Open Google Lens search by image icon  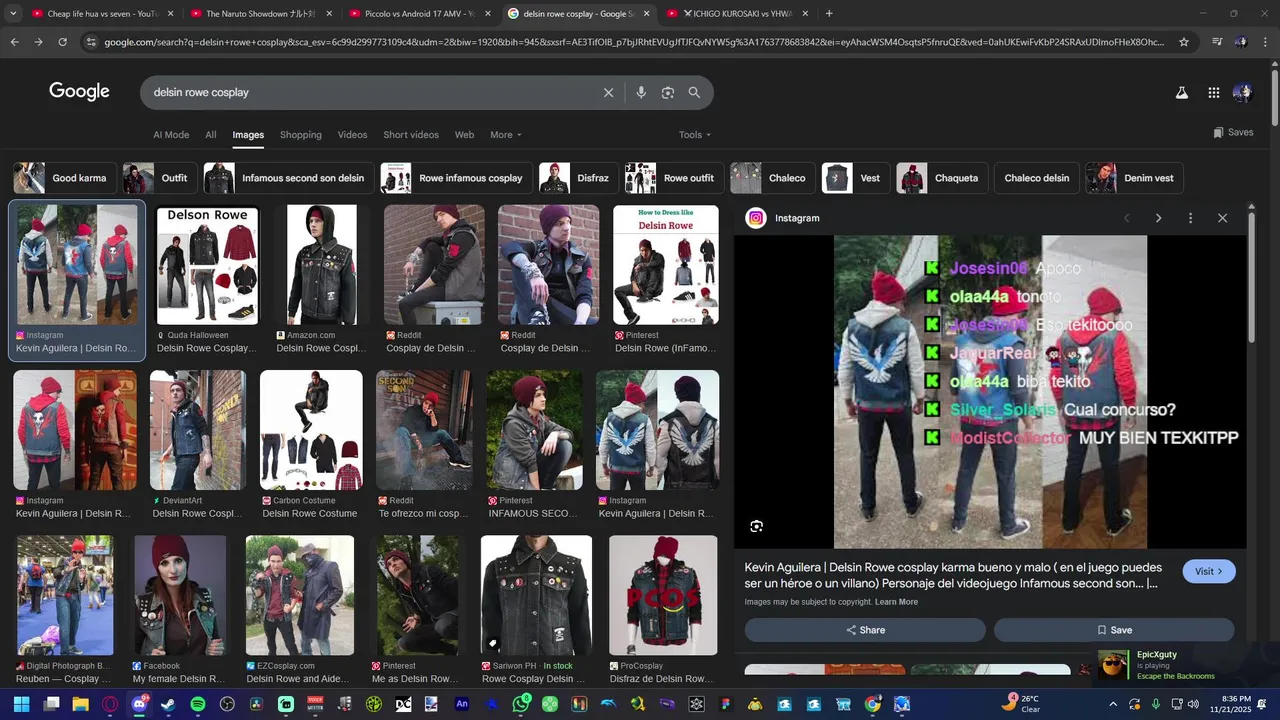668,92
